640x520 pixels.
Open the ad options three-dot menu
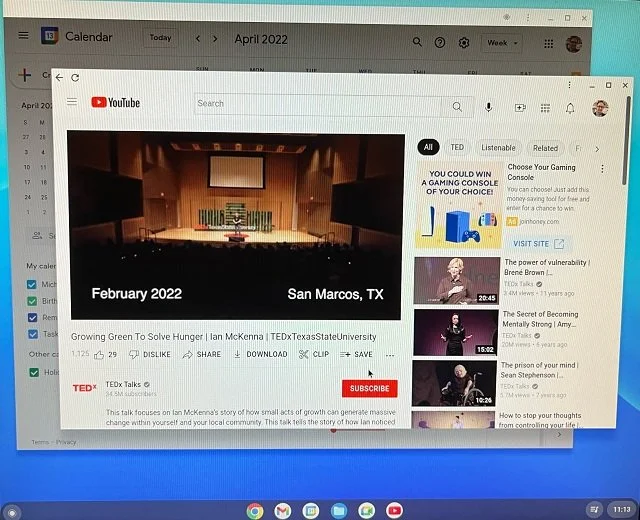pyautogui.click(x=602, y=169)
